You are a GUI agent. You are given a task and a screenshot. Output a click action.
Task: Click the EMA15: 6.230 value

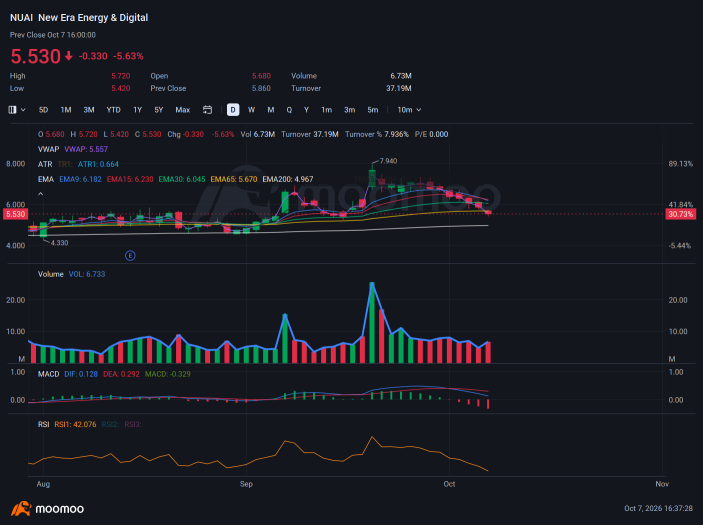(130, 179)
